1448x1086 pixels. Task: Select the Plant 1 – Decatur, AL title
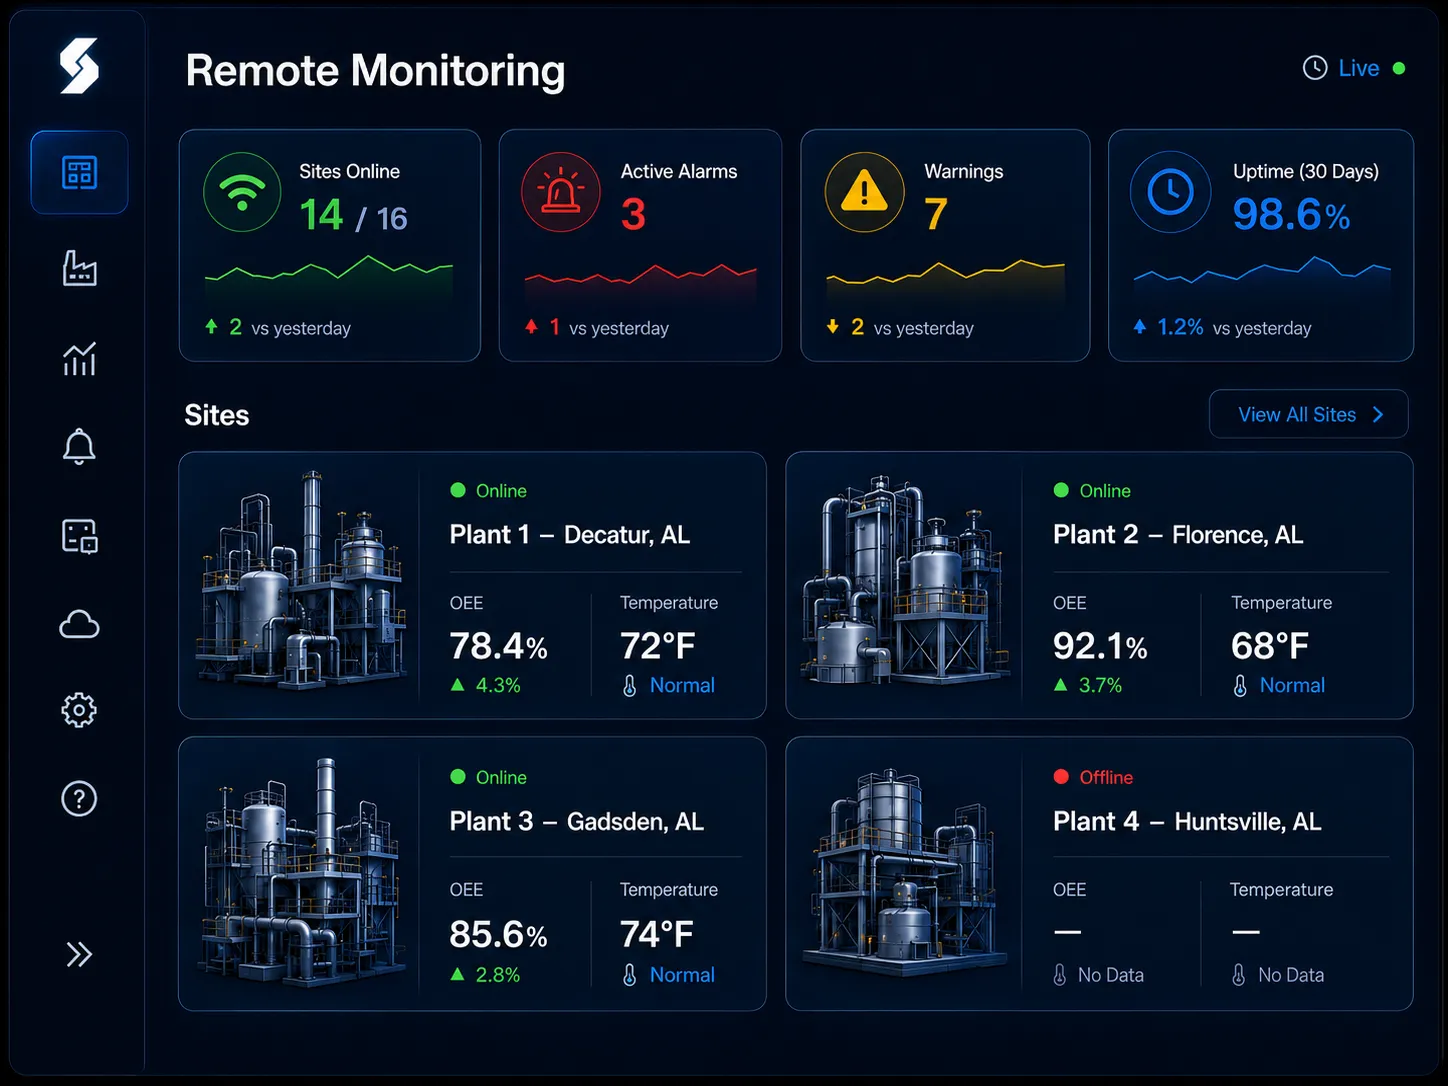[x=570, y=535]
